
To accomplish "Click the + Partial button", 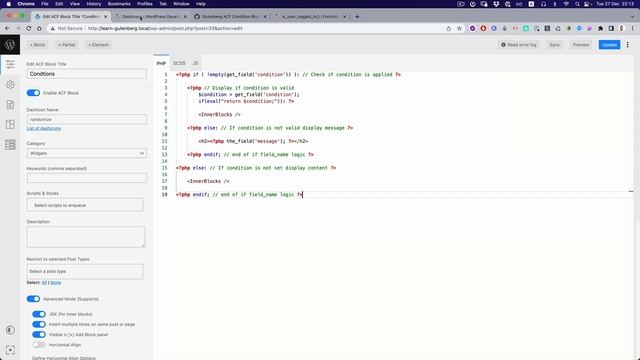I will (67, 44).
